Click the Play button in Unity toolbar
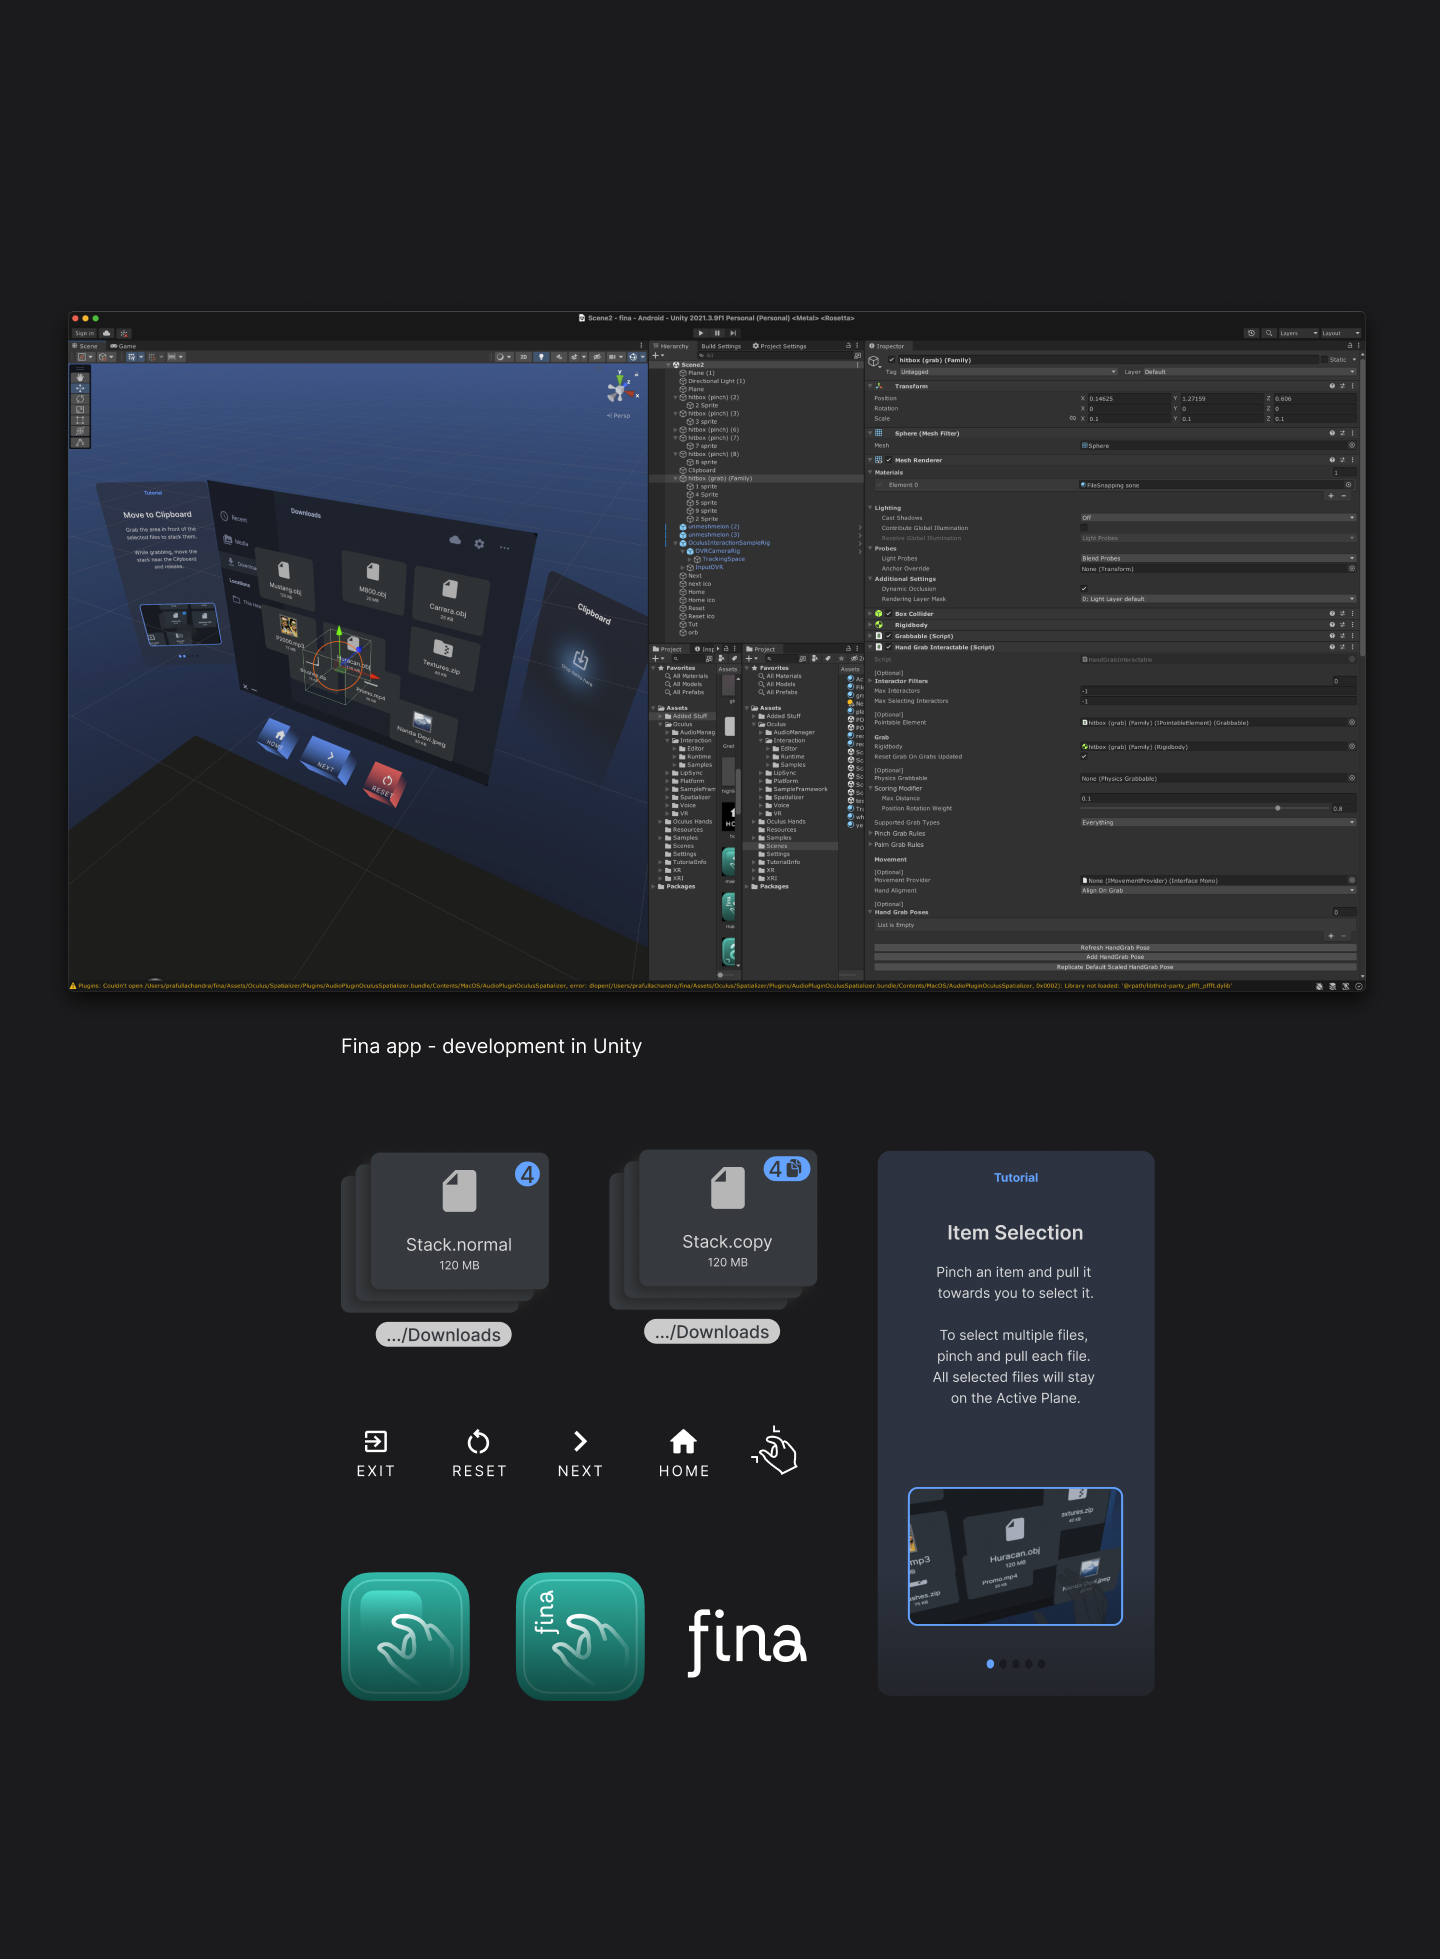The height and width of the screenshot is (1959, 1440). pos(701,333)
